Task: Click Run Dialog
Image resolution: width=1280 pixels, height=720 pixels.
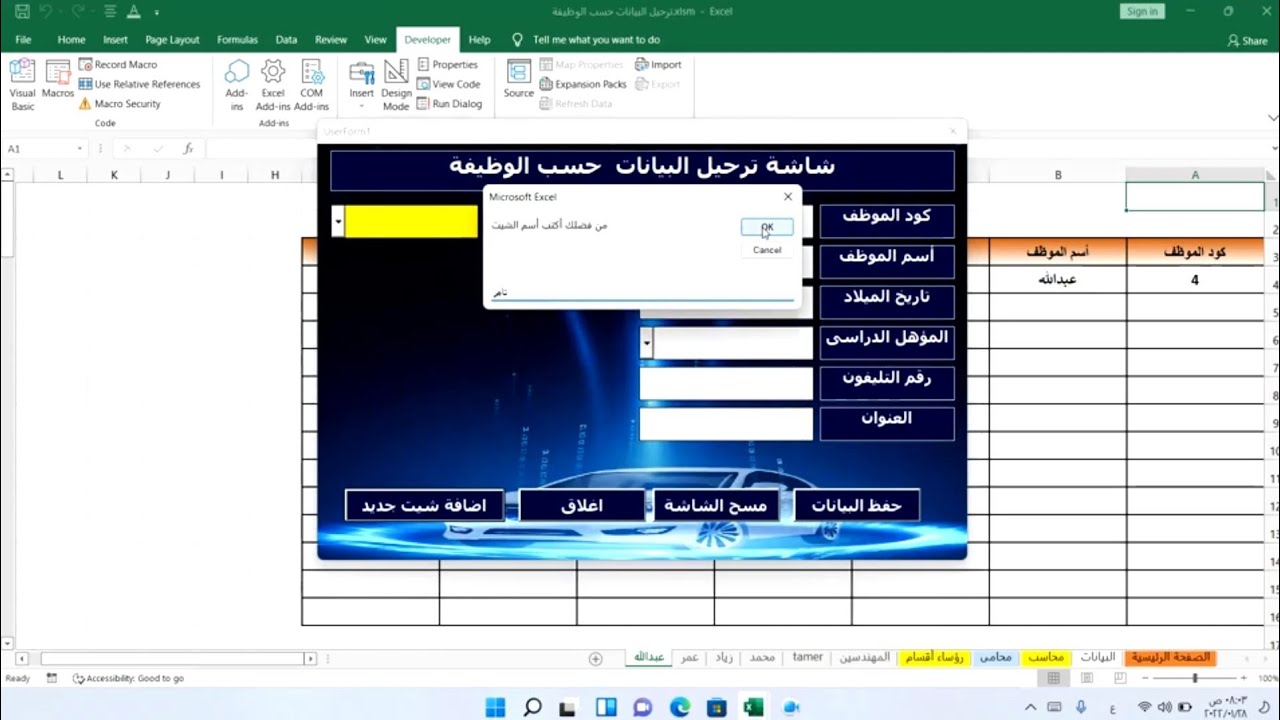Action: pyautogui.click(x=449, y=104)
